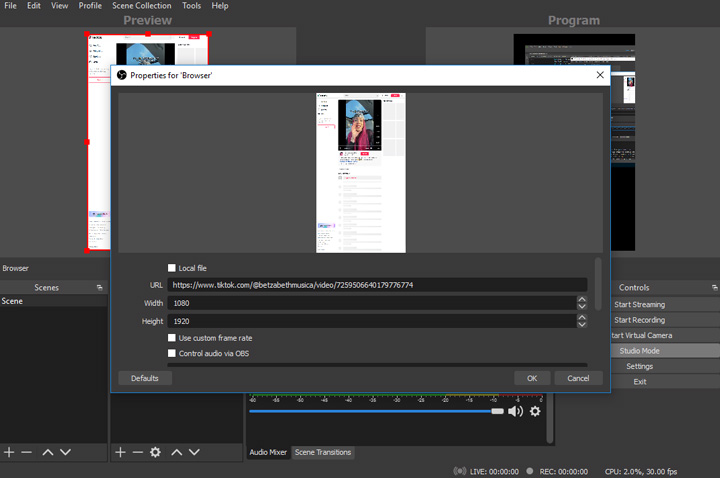Increase Width value with up arrow
720x478 pixels.
(x=582, y=299)
